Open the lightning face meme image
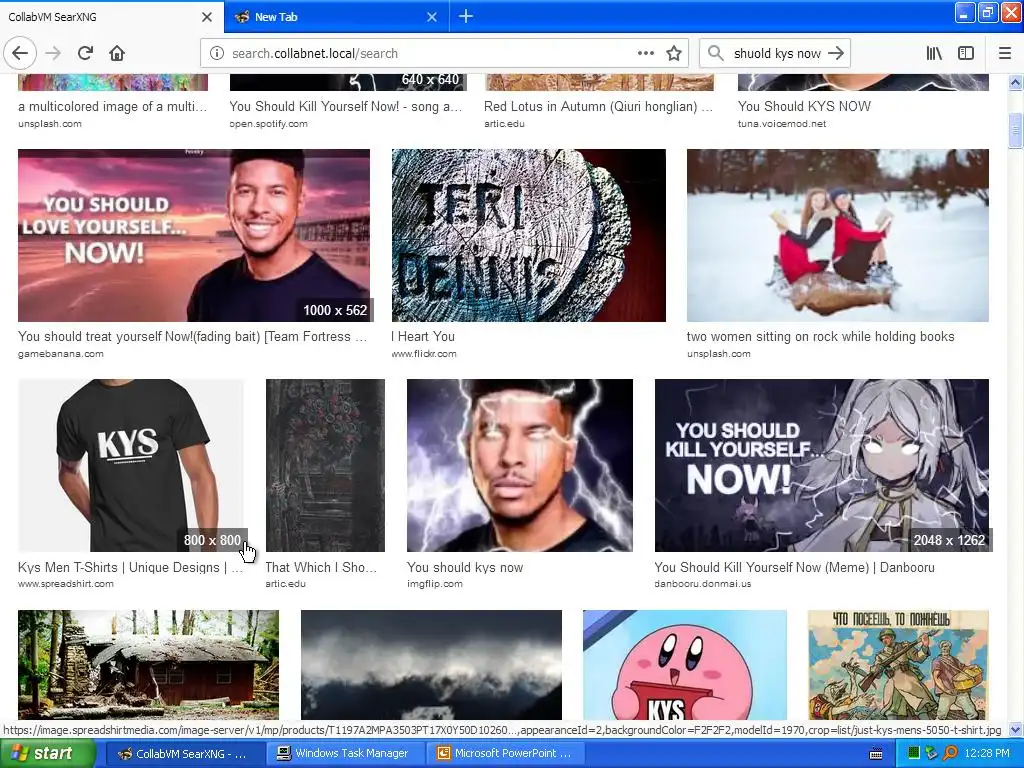This screenshot has width=1024, height=768. (520, 465)
